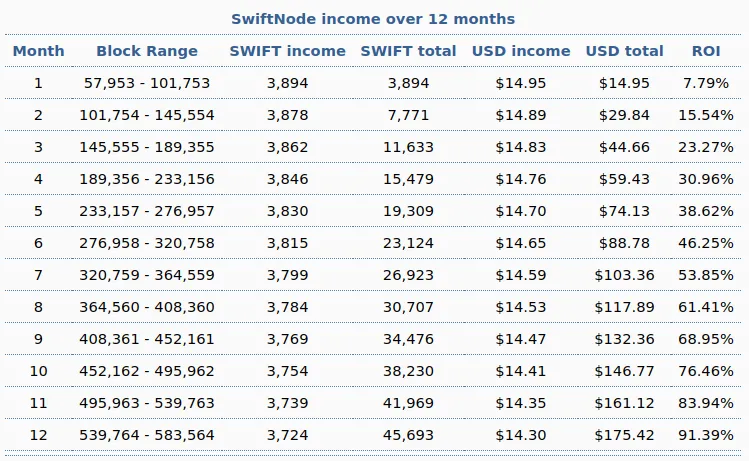Click SWIFT income value '3,815'
Viewport: 749px width, 461px height.
pyautogui.click(x=287, y=243)
